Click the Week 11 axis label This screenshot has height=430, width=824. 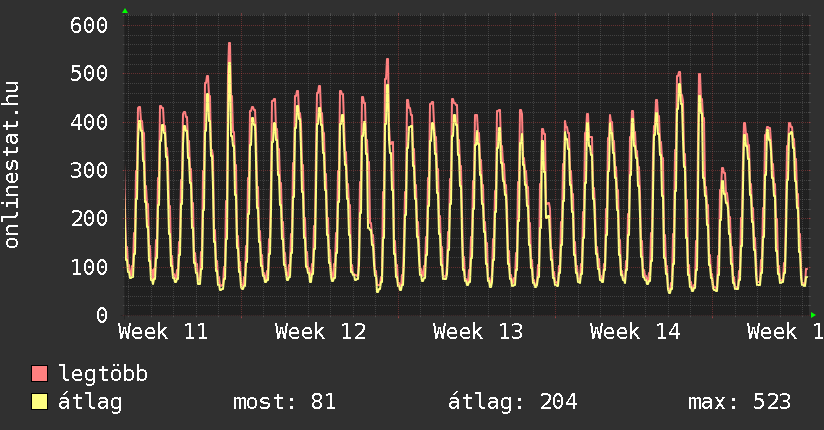[164, 332]
